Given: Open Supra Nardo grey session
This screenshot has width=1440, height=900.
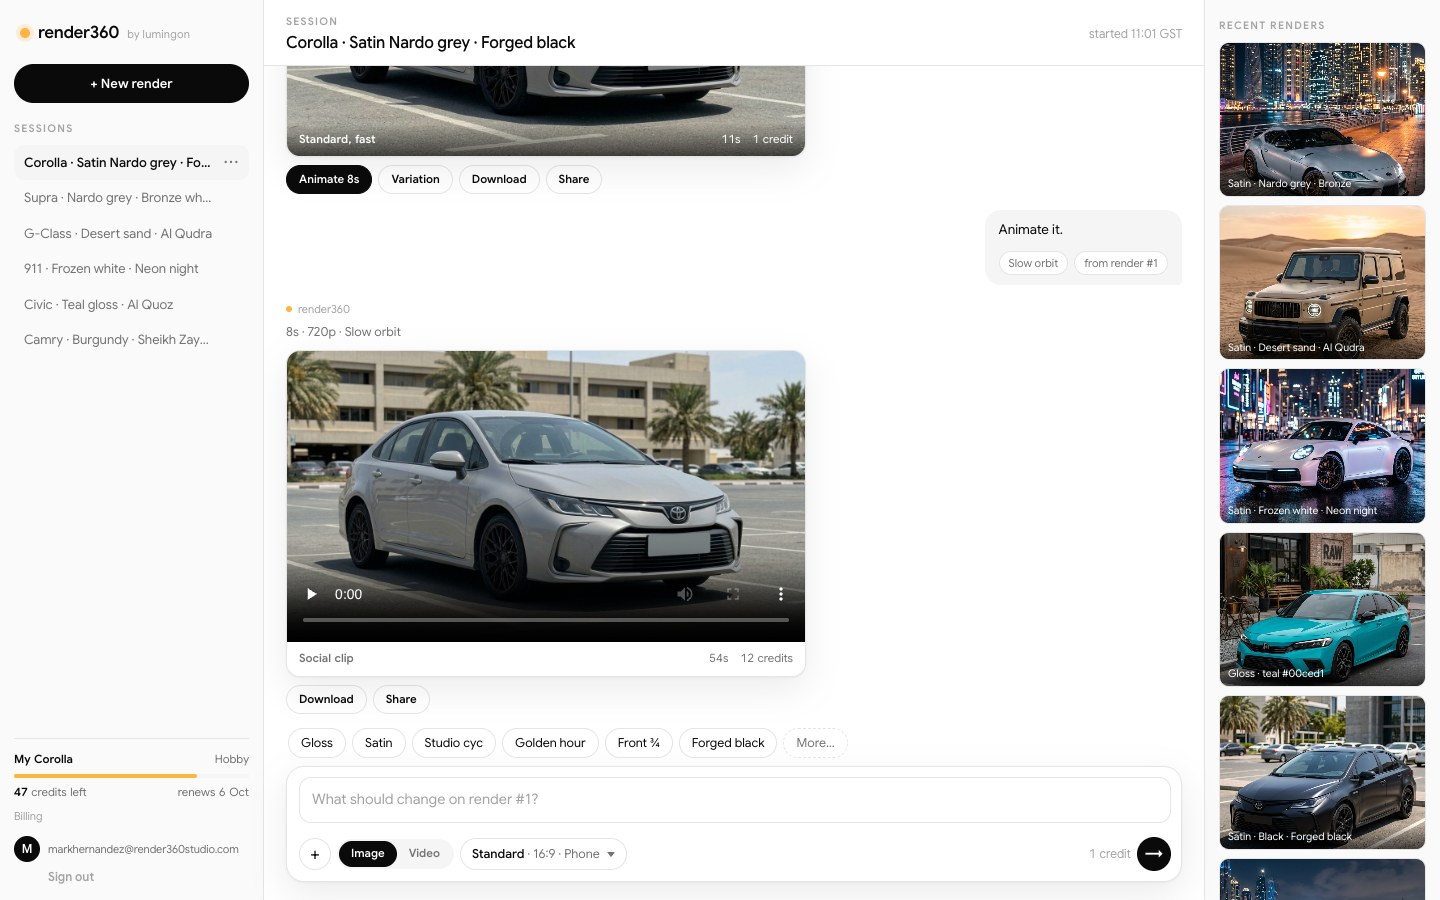Looking at the screenshot, I should 131,198.
